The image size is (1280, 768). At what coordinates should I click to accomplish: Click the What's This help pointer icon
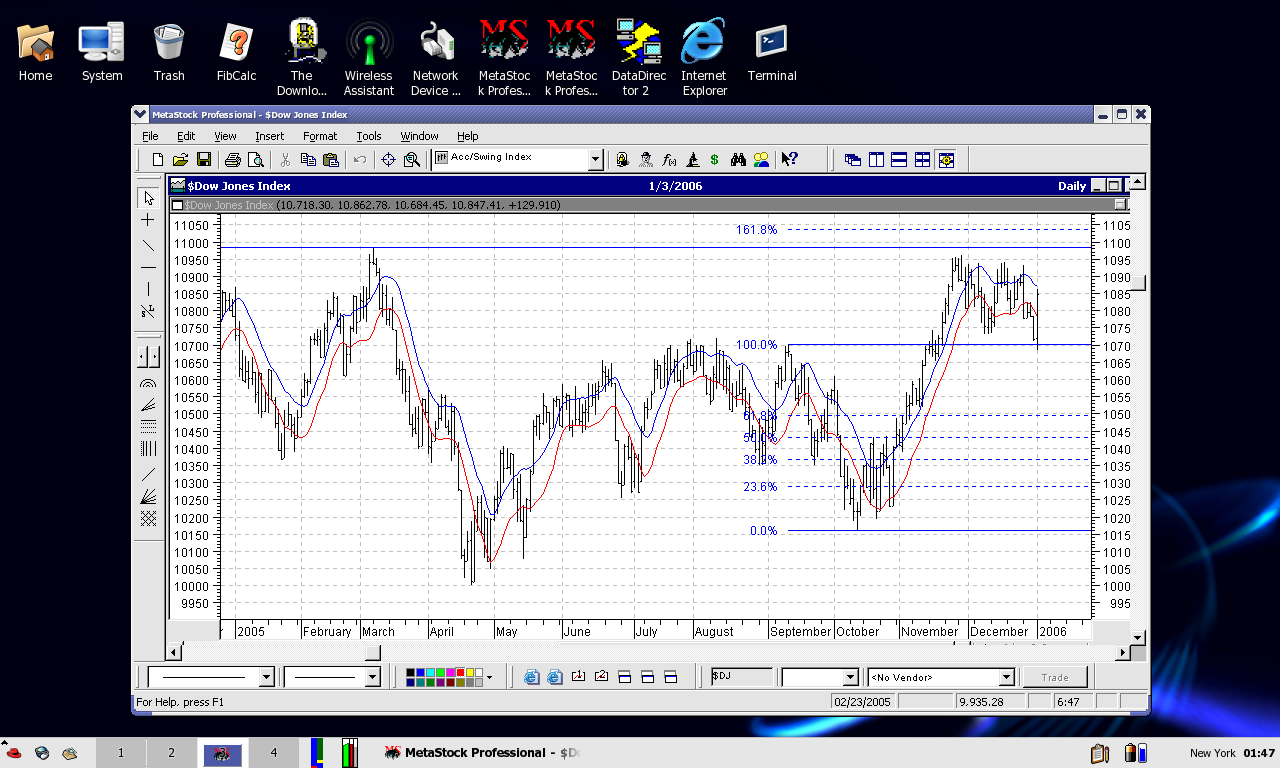tap(789, 159)
